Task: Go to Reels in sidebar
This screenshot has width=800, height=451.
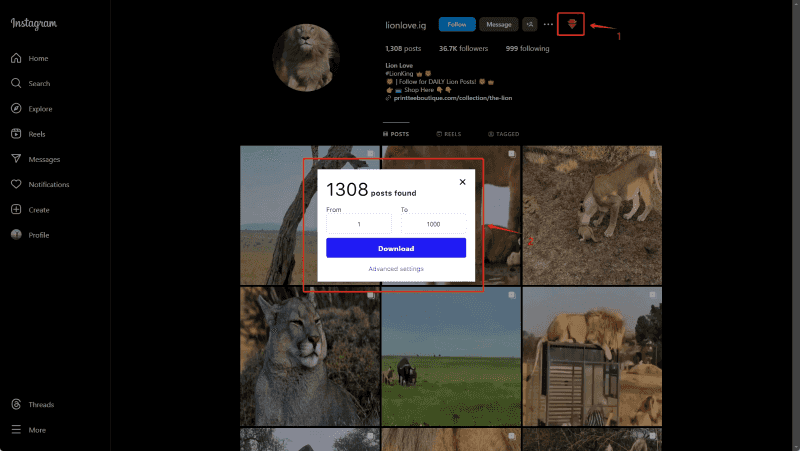Action: point(16,134)
